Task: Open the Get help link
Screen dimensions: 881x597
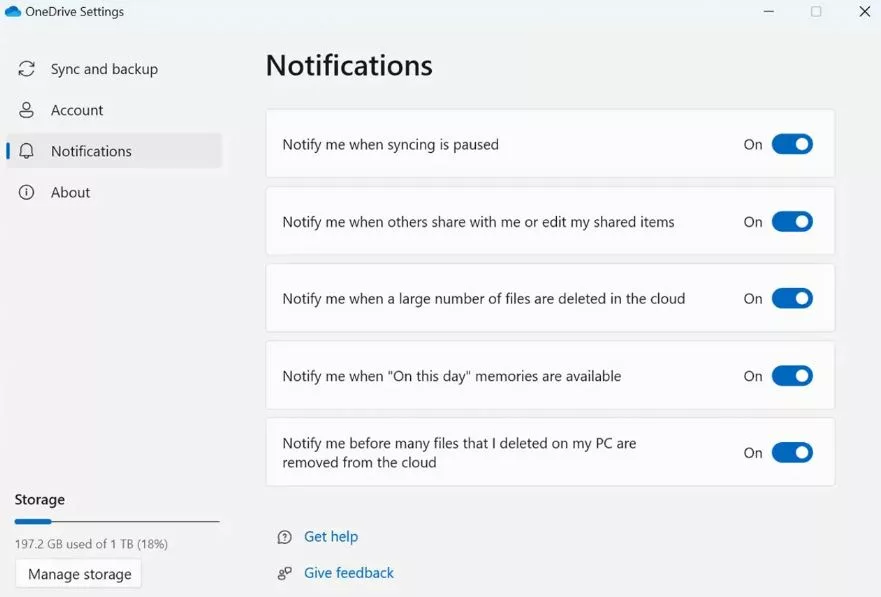Action: (330, 537)
